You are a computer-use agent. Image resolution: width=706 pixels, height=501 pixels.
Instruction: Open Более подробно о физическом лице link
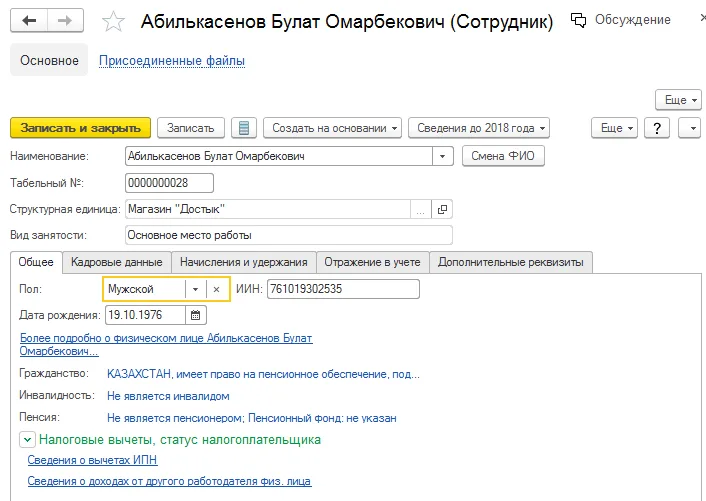click(166, 344)
